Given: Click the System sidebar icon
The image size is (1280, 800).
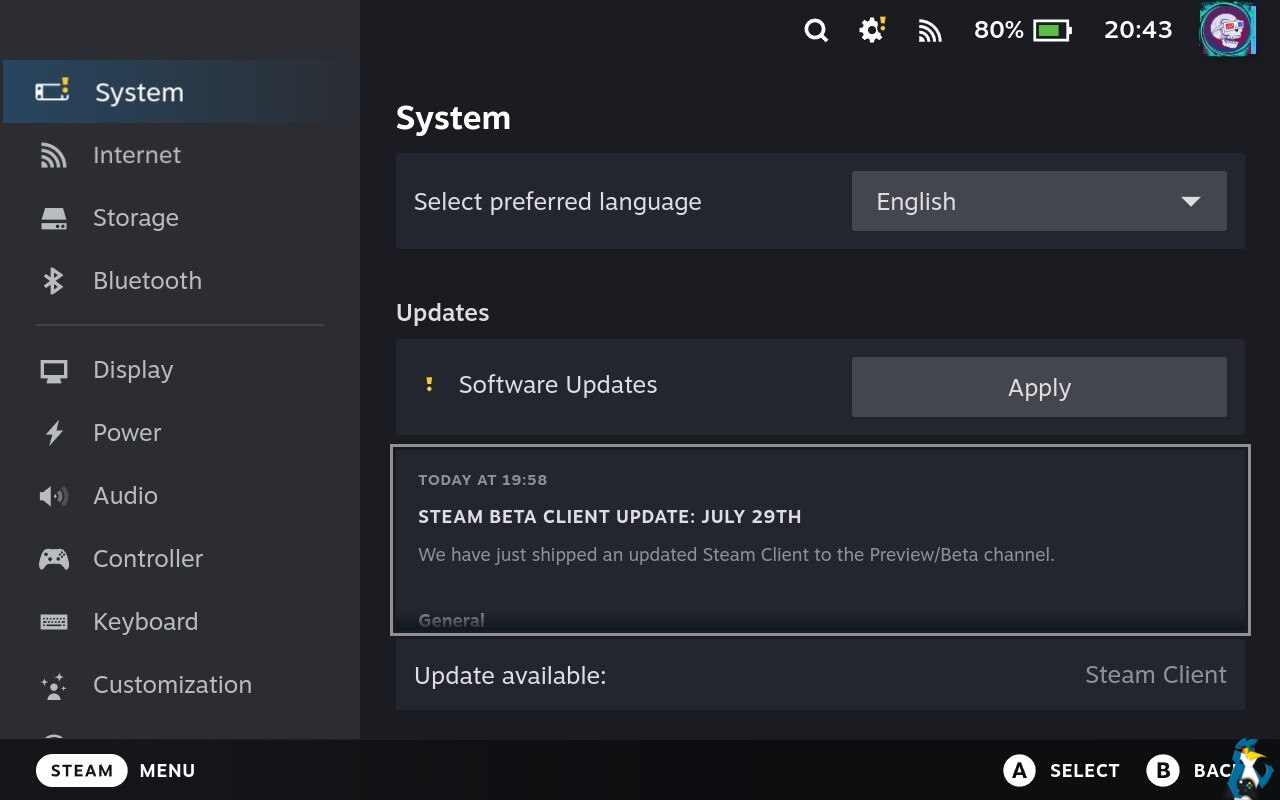Looking at the screenshot, I should click(52, 91).
